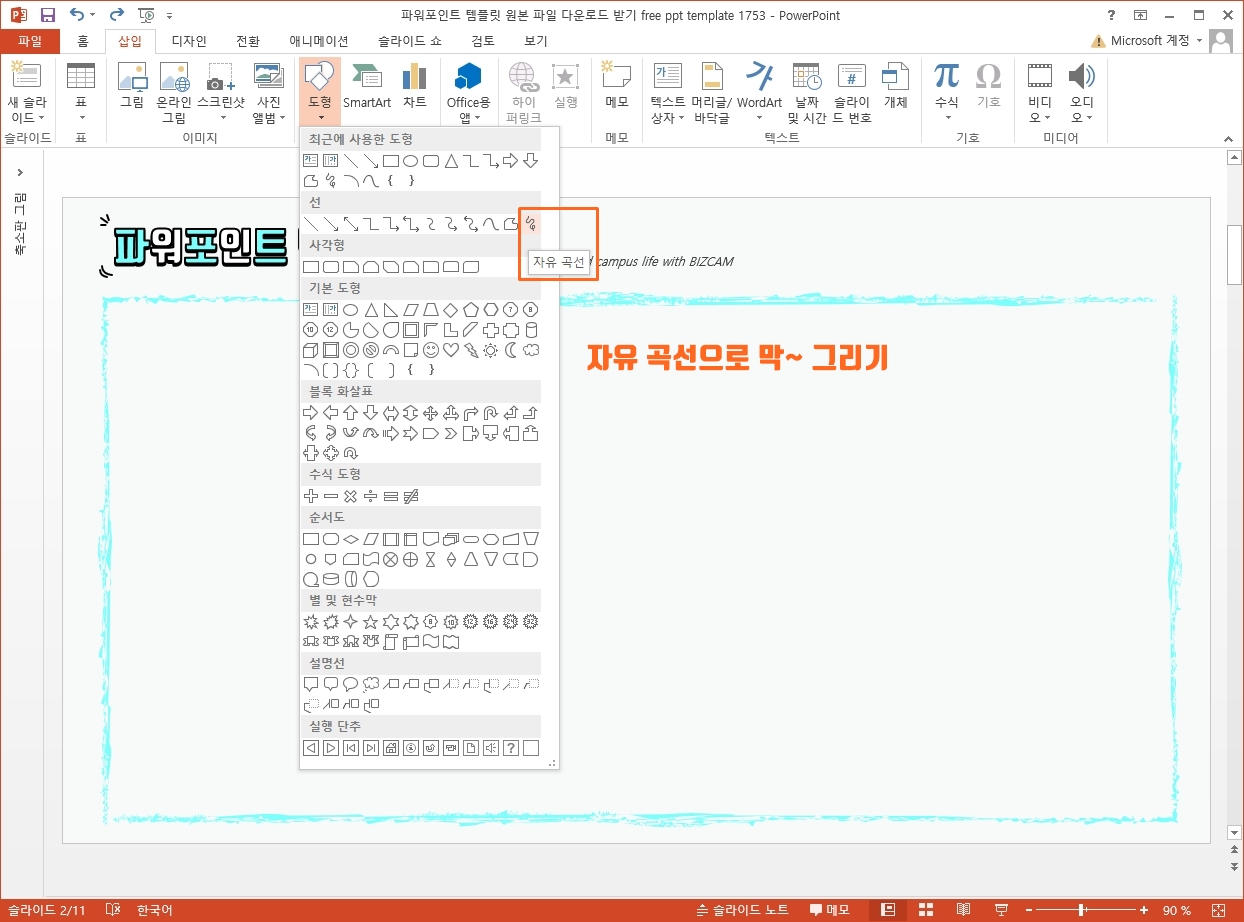Insert a chart with 차트
Image resolution: width=1244 pixels, height=922 pixels.
coord(414,85)
